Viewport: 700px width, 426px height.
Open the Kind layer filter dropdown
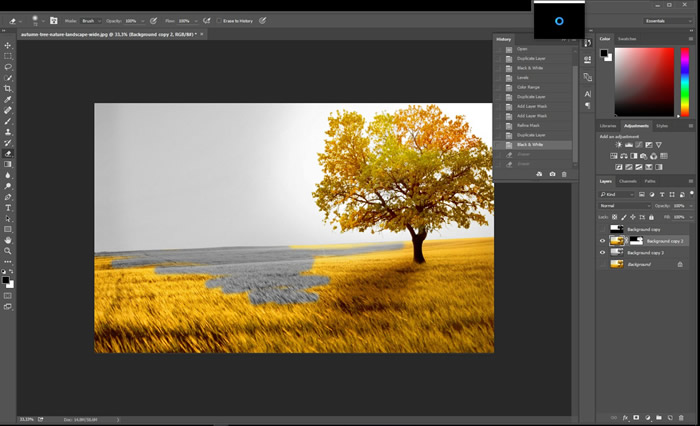[617, 194]
